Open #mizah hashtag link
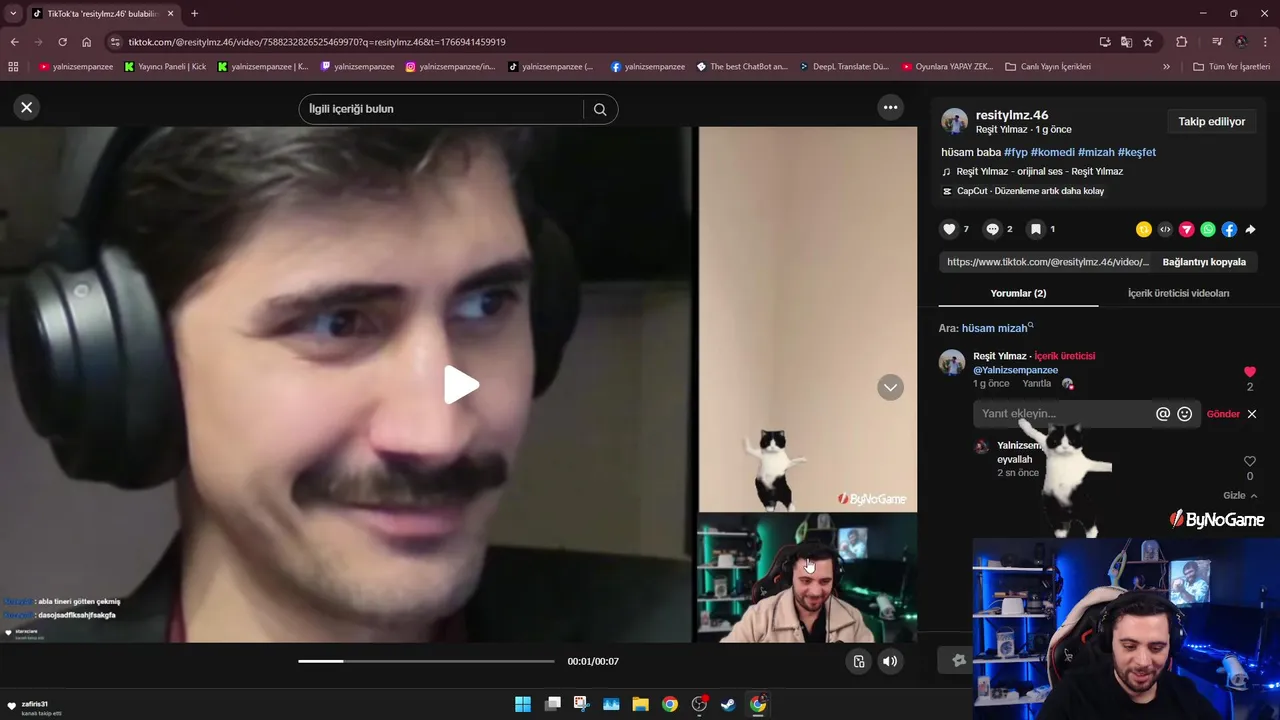The height and width of the screenshot is (720, 1280). click(1096, 152)
